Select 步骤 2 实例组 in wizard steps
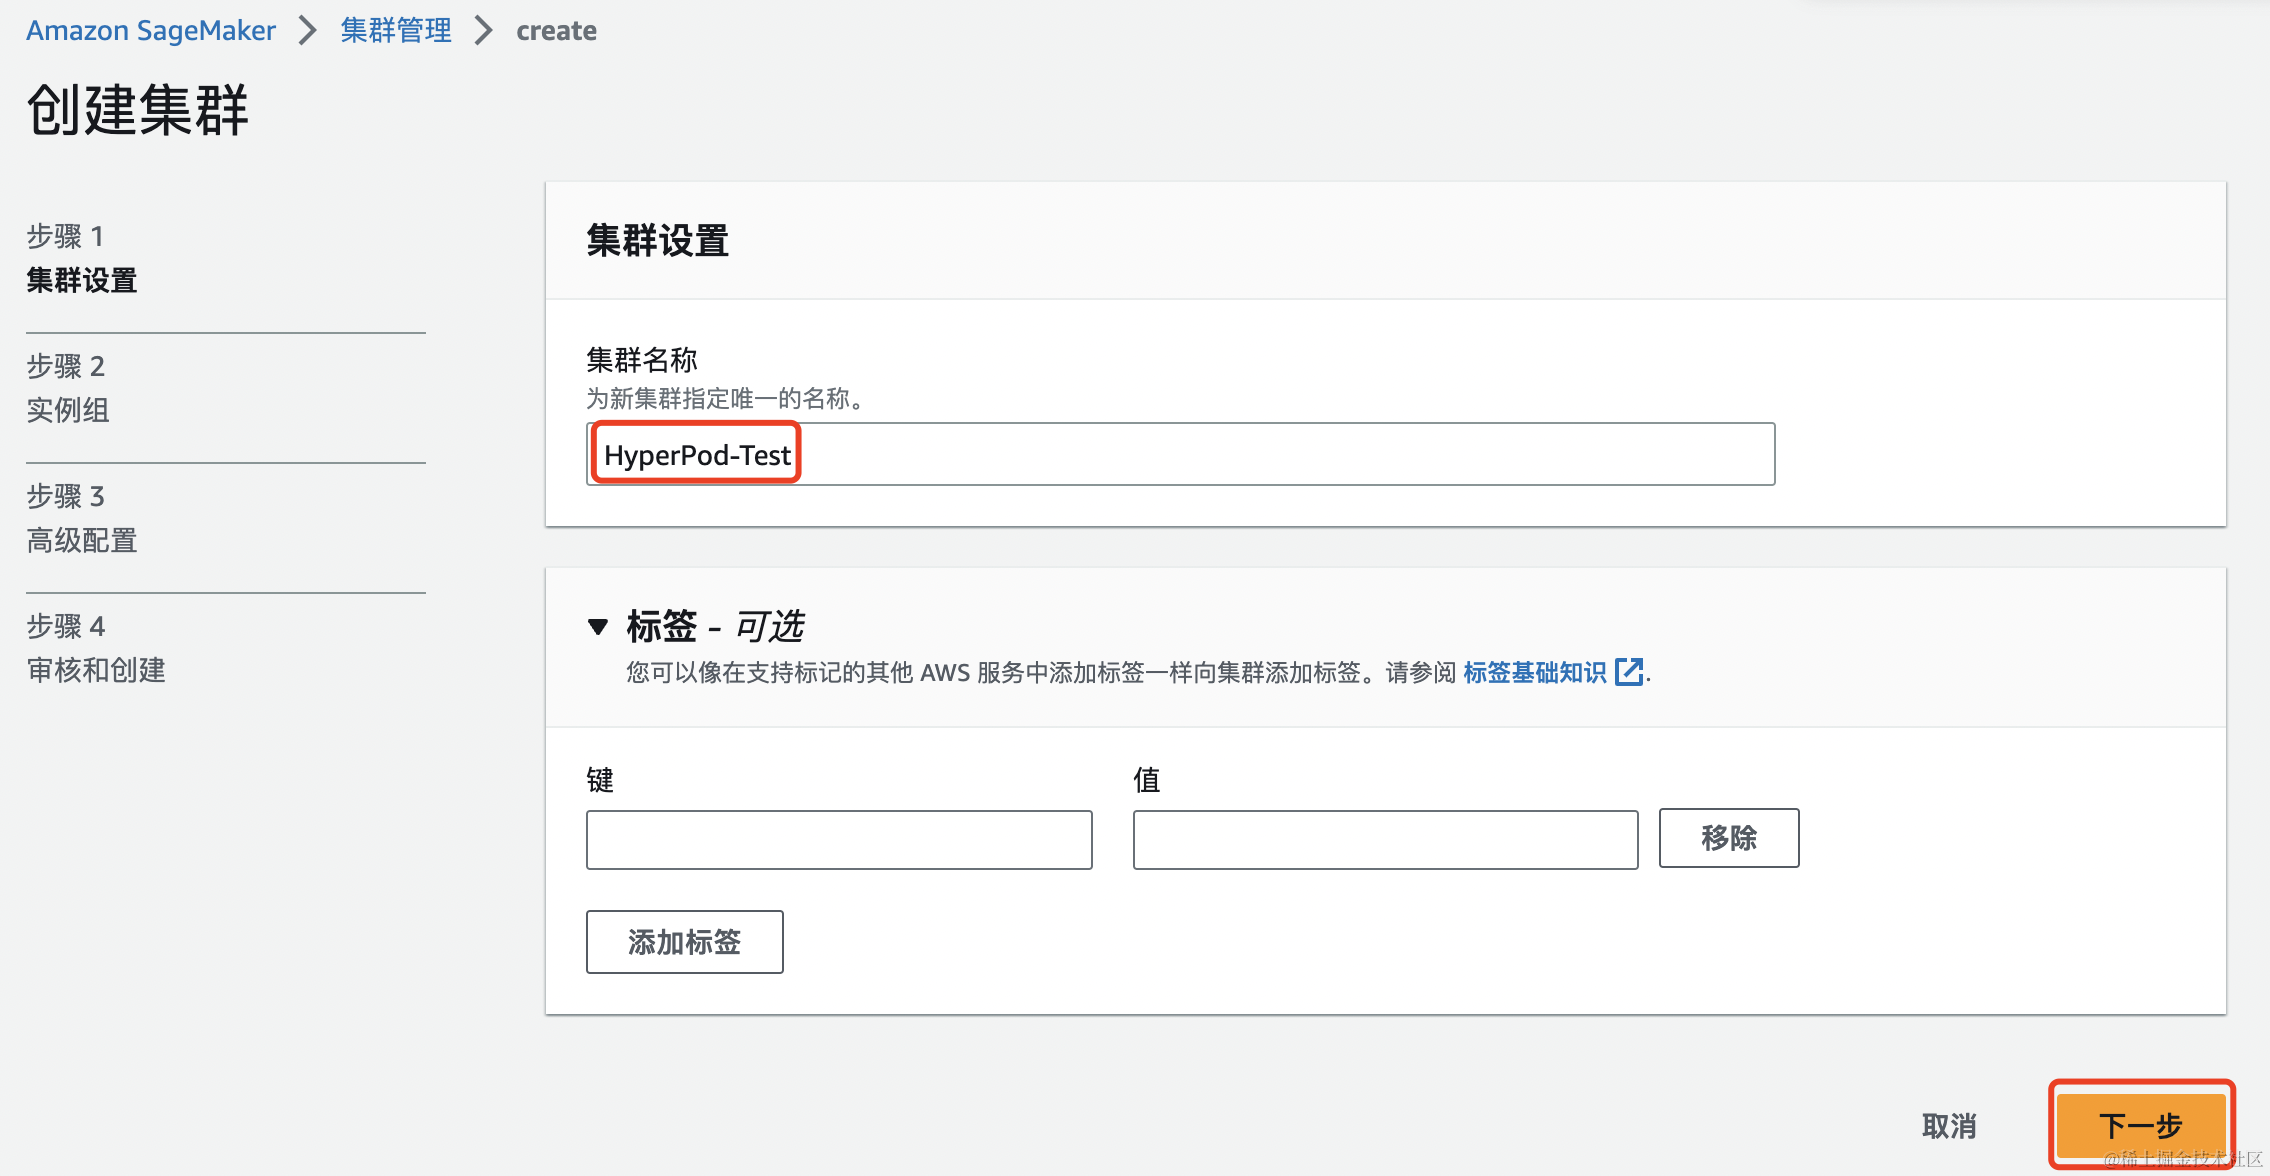 click(68, 388)
